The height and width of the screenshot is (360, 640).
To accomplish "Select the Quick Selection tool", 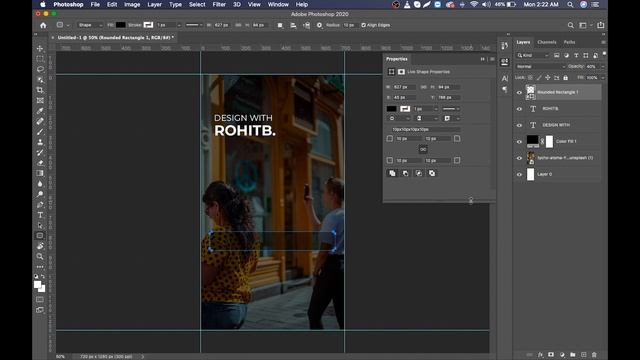I will point(40,80).
